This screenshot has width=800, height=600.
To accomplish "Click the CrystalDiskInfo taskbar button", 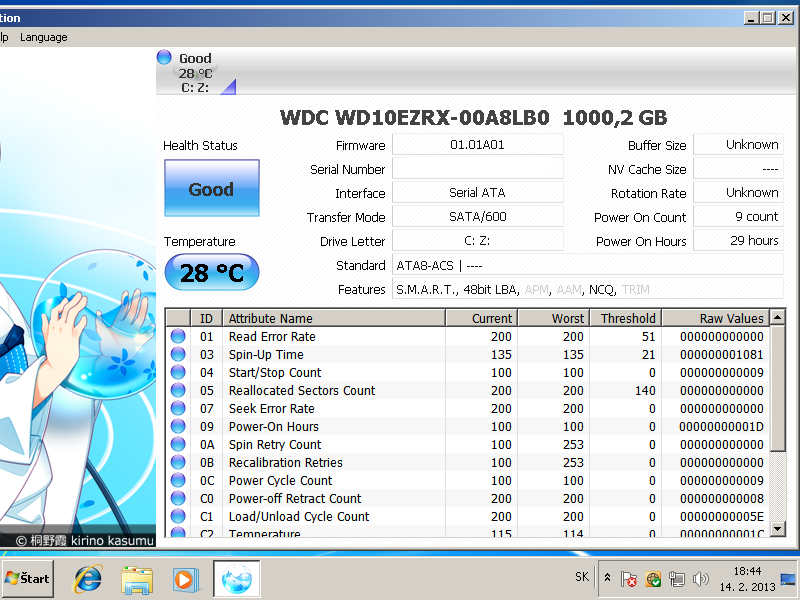I will [237, 579].
